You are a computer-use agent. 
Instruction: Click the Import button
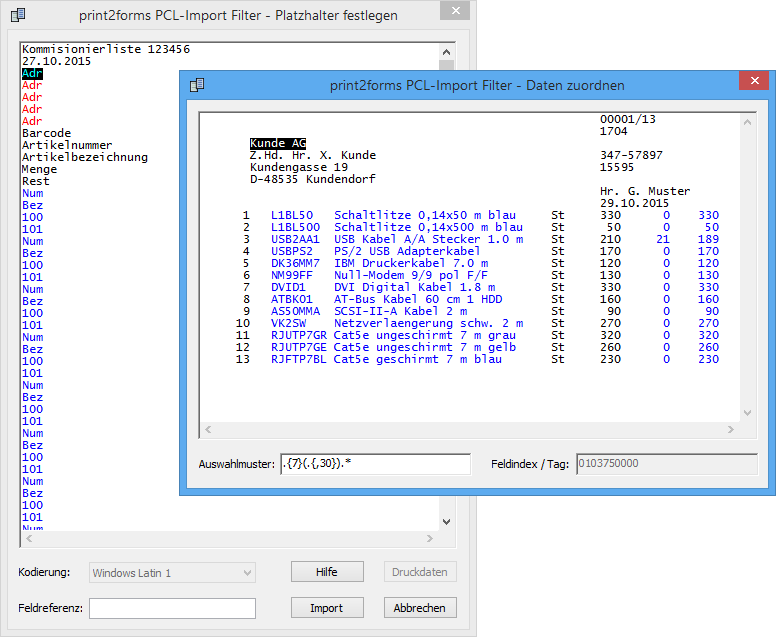point(326,608)
